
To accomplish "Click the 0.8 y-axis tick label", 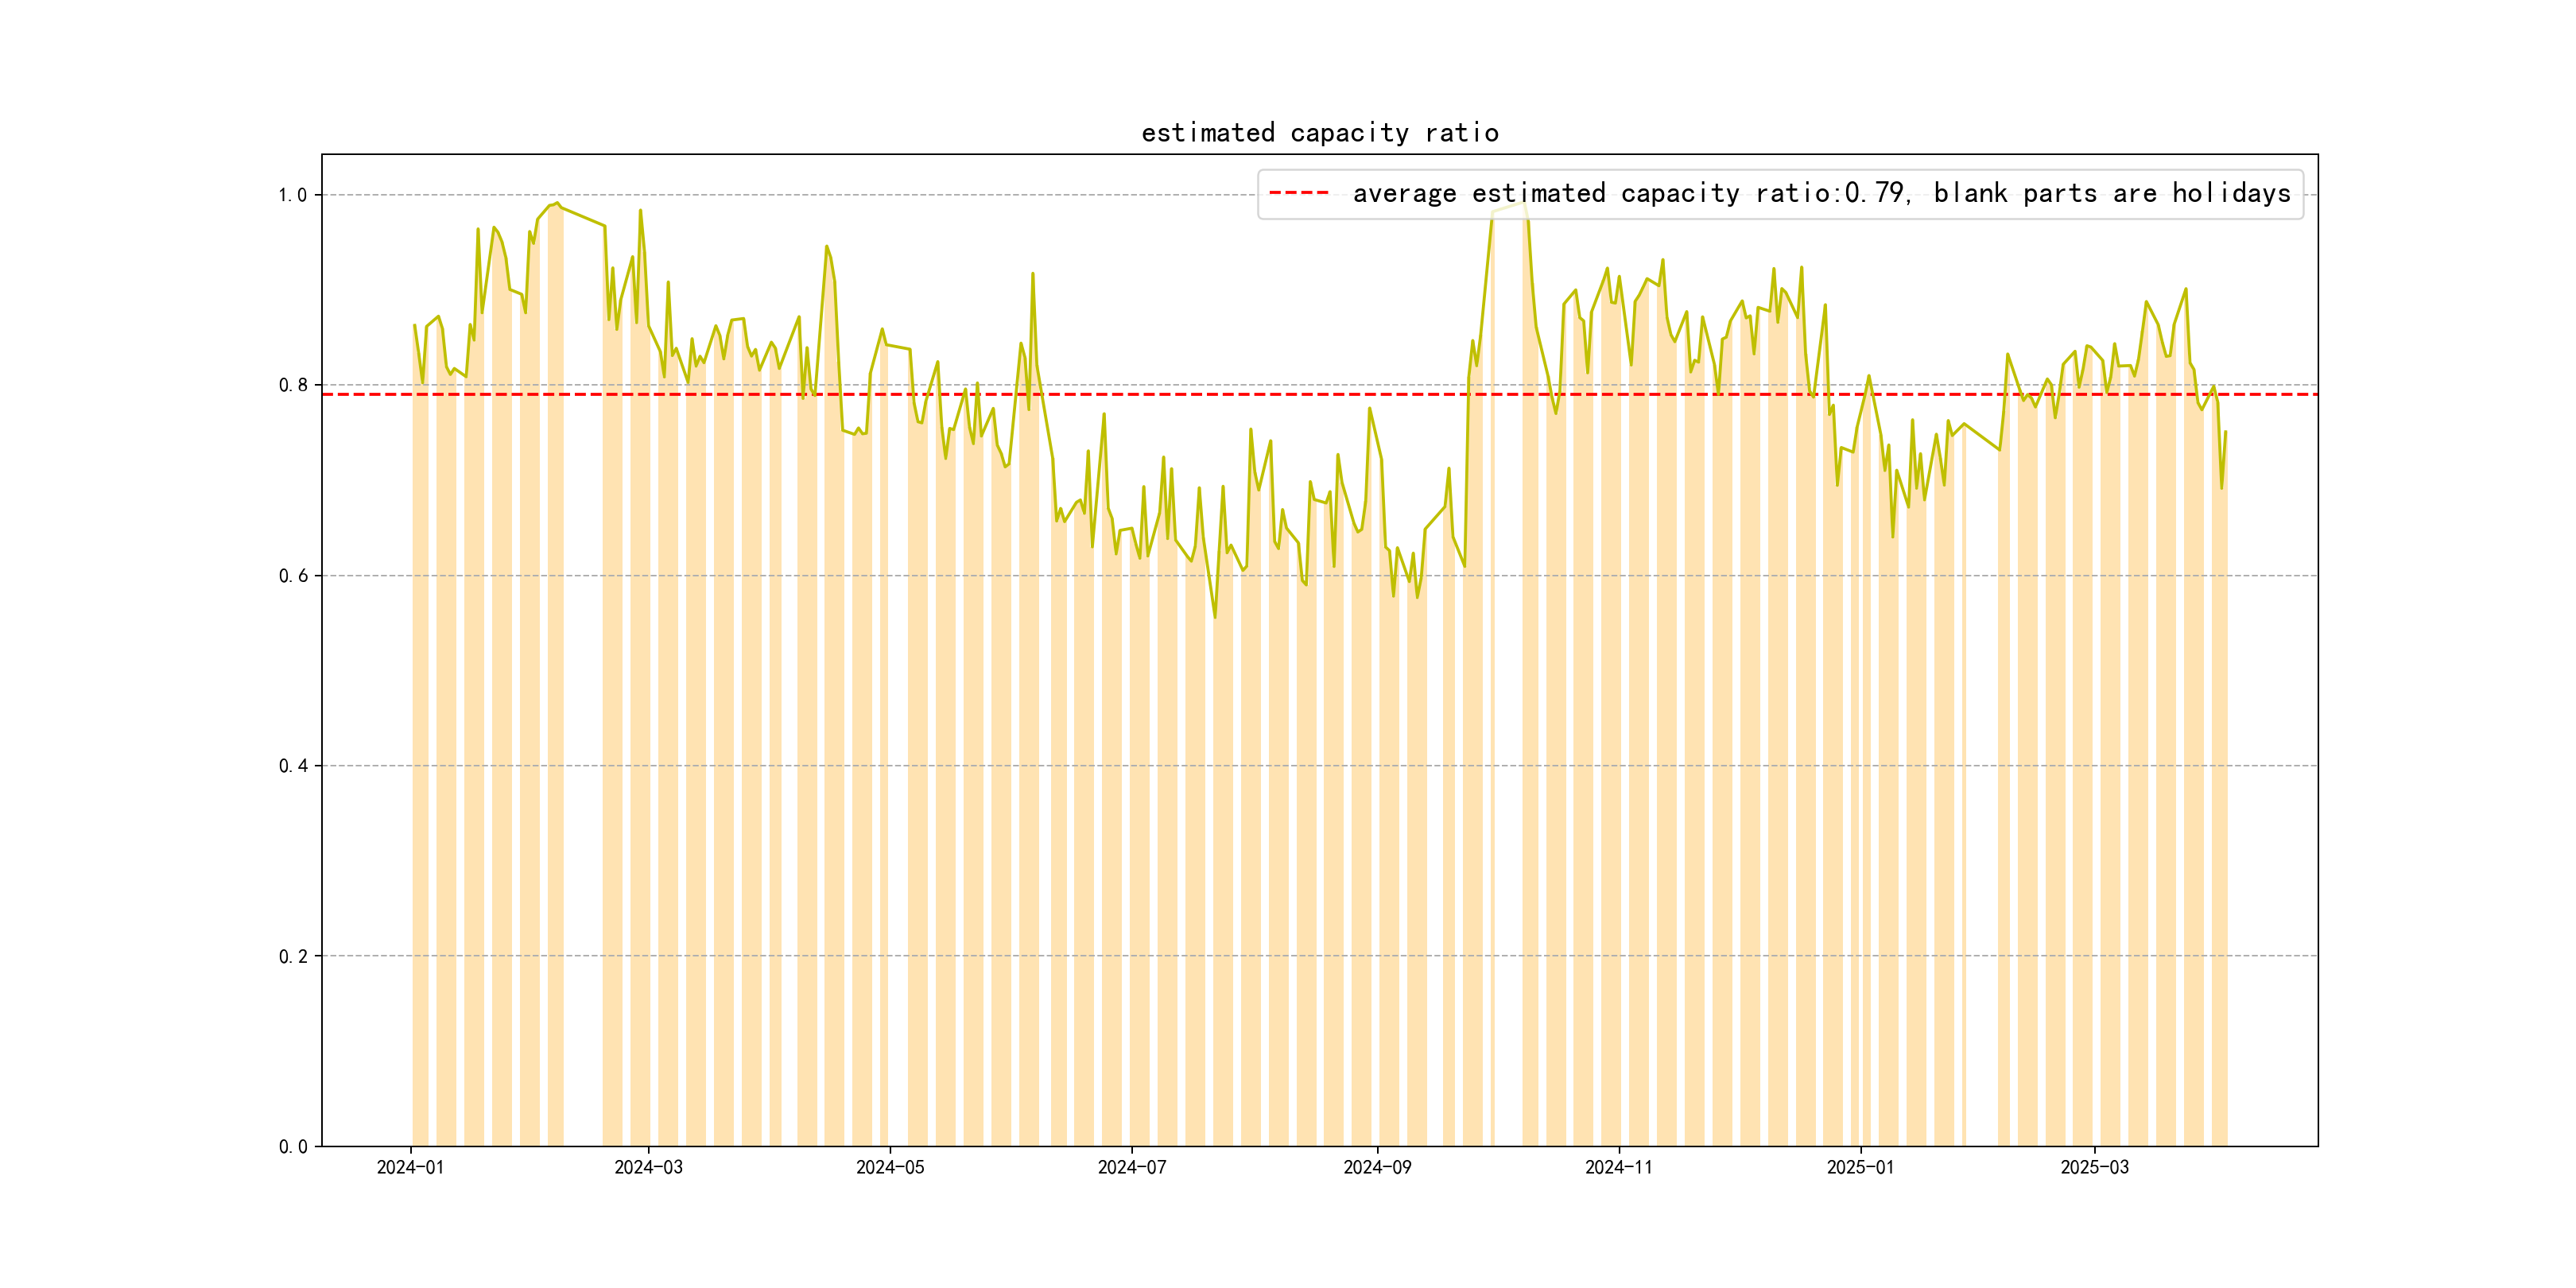I will tap(292, 385).
